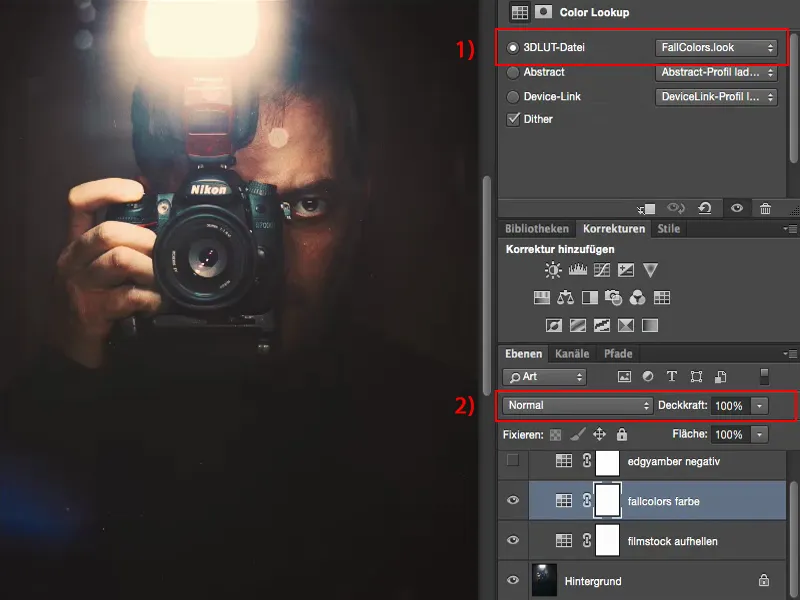
Task: Open the Art layer filter dropdown
Action: [544, 377]
